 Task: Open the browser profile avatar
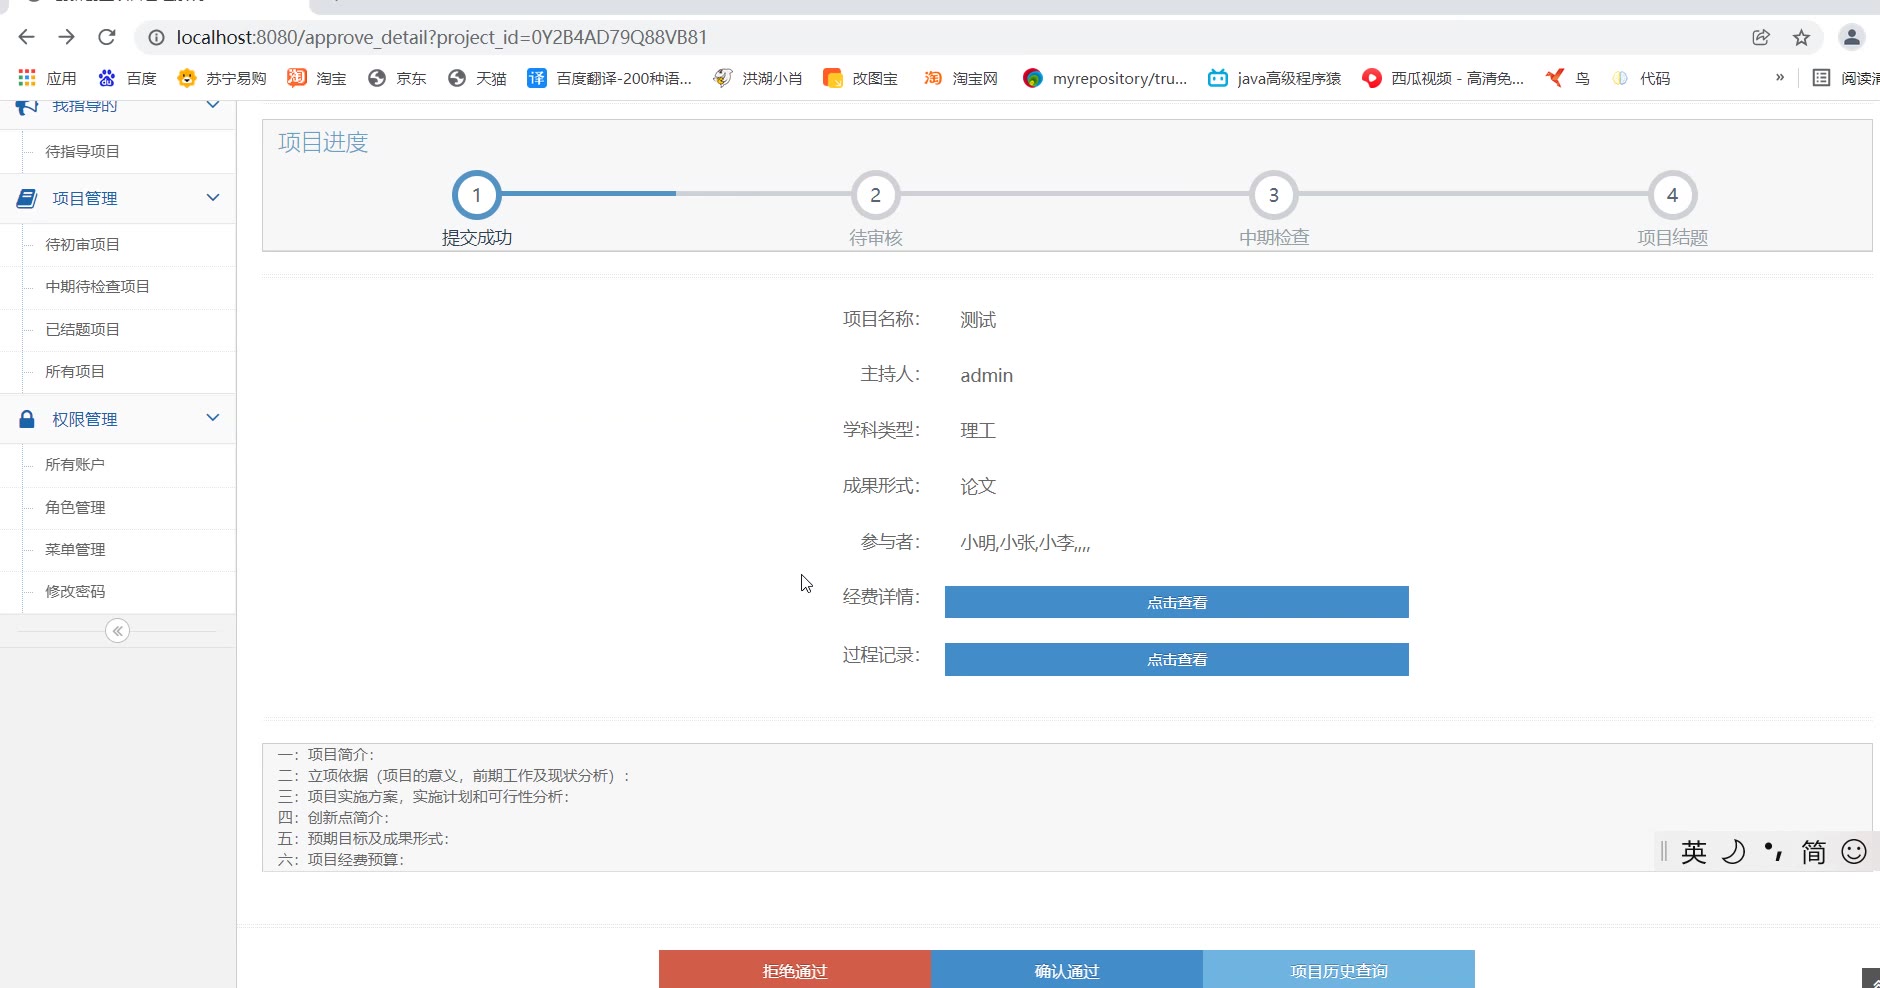coord(1851,38)
